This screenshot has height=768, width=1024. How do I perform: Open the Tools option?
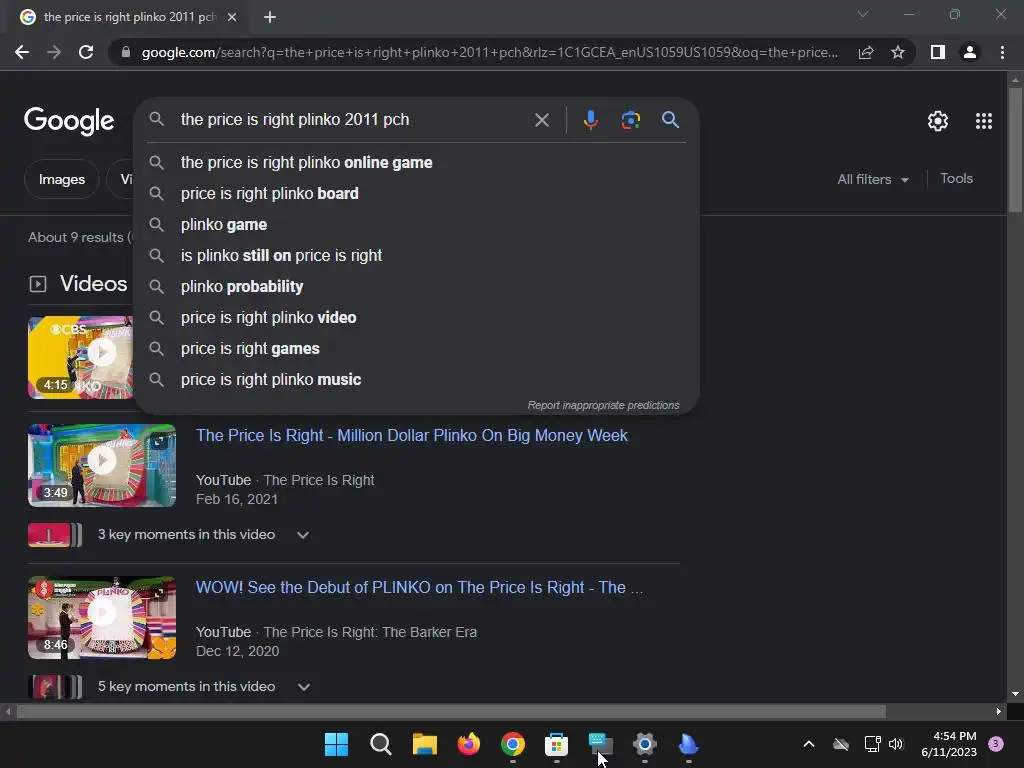pyautogui.click(x=956, y=178)
